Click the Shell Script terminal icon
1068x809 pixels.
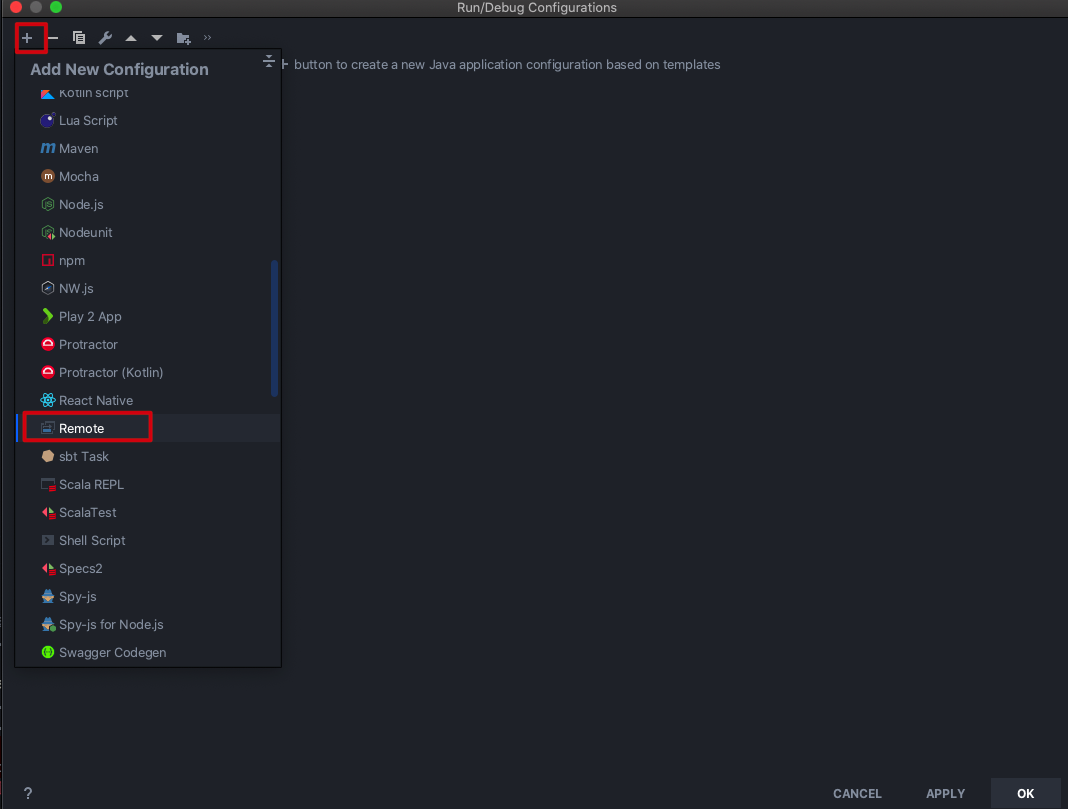point(48,540)
